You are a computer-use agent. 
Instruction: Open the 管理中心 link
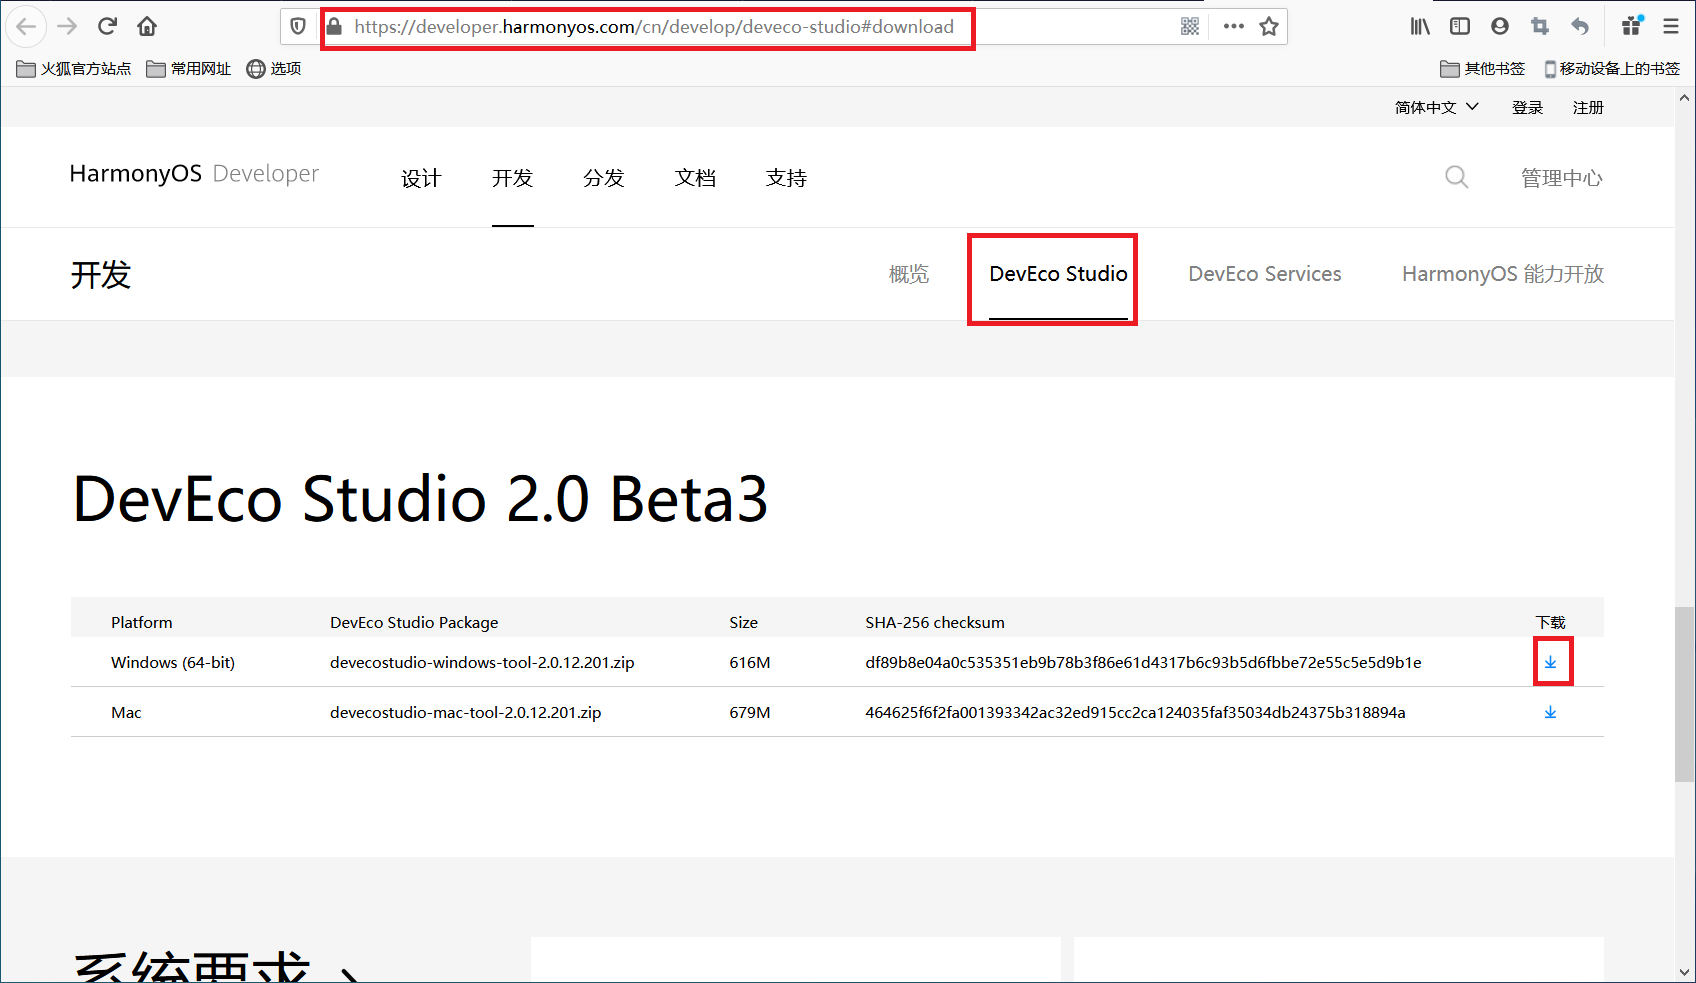point(1562,178)
